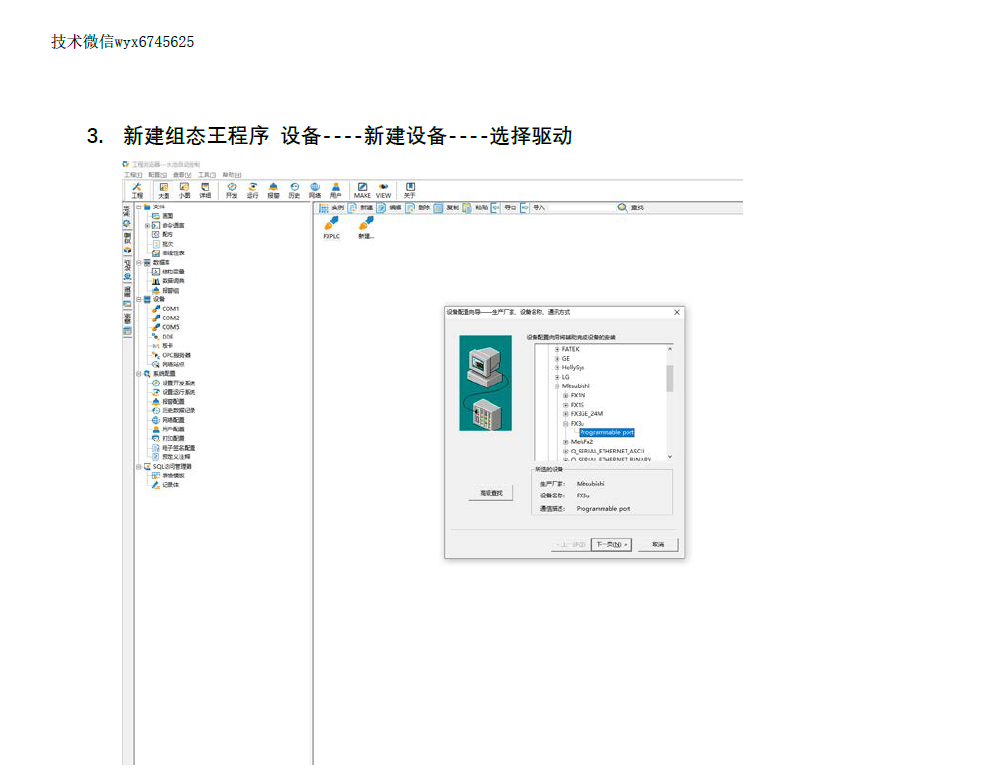Click the 新建 new device icon
Viewport: 987px width, 774px height.
(366, 226)
